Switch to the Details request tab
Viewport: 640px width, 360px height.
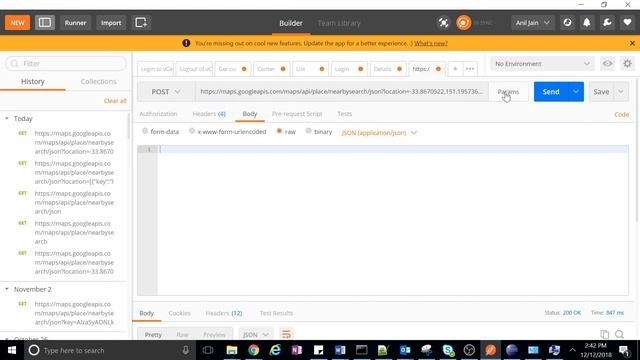click(388, 69)
